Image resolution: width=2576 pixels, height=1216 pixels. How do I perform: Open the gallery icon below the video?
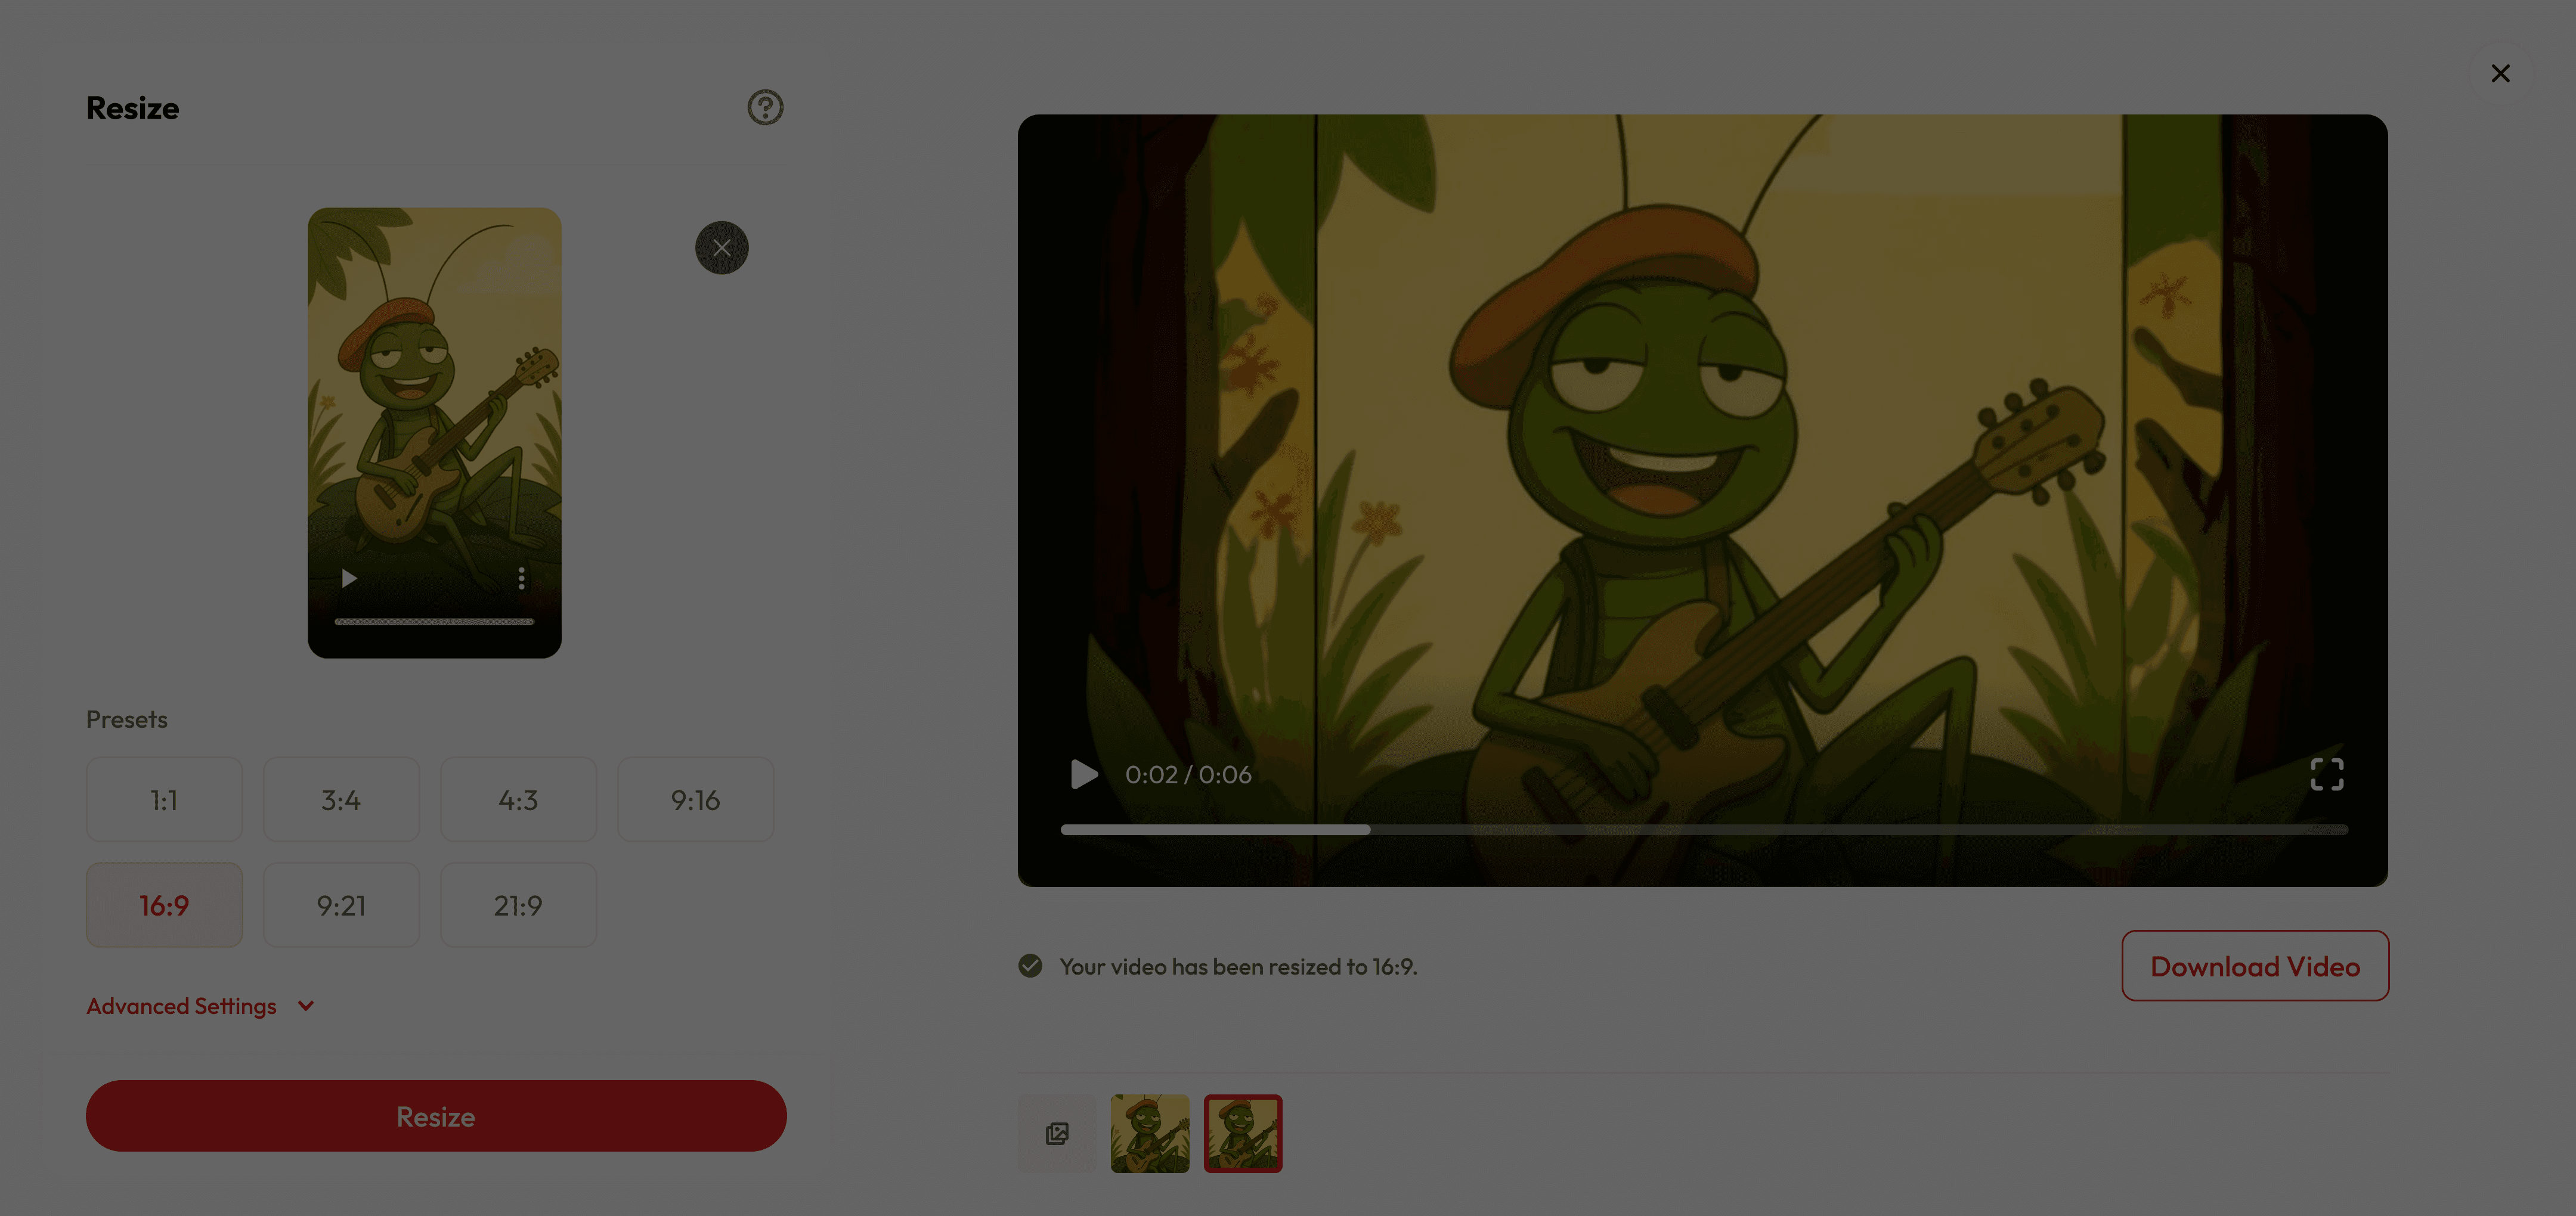(x=1057, y=1133)
